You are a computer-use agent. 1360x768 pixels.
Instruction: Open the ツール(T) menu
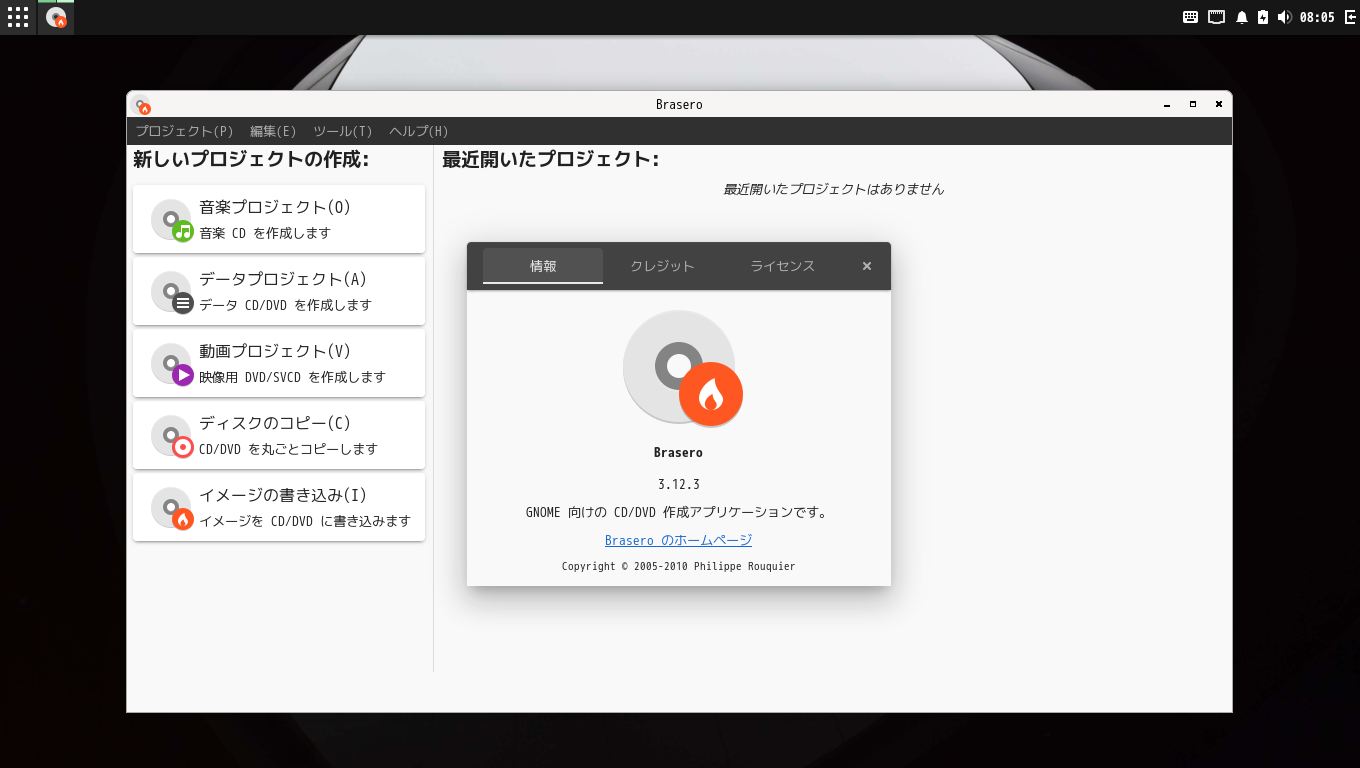[x=342, y=131]
